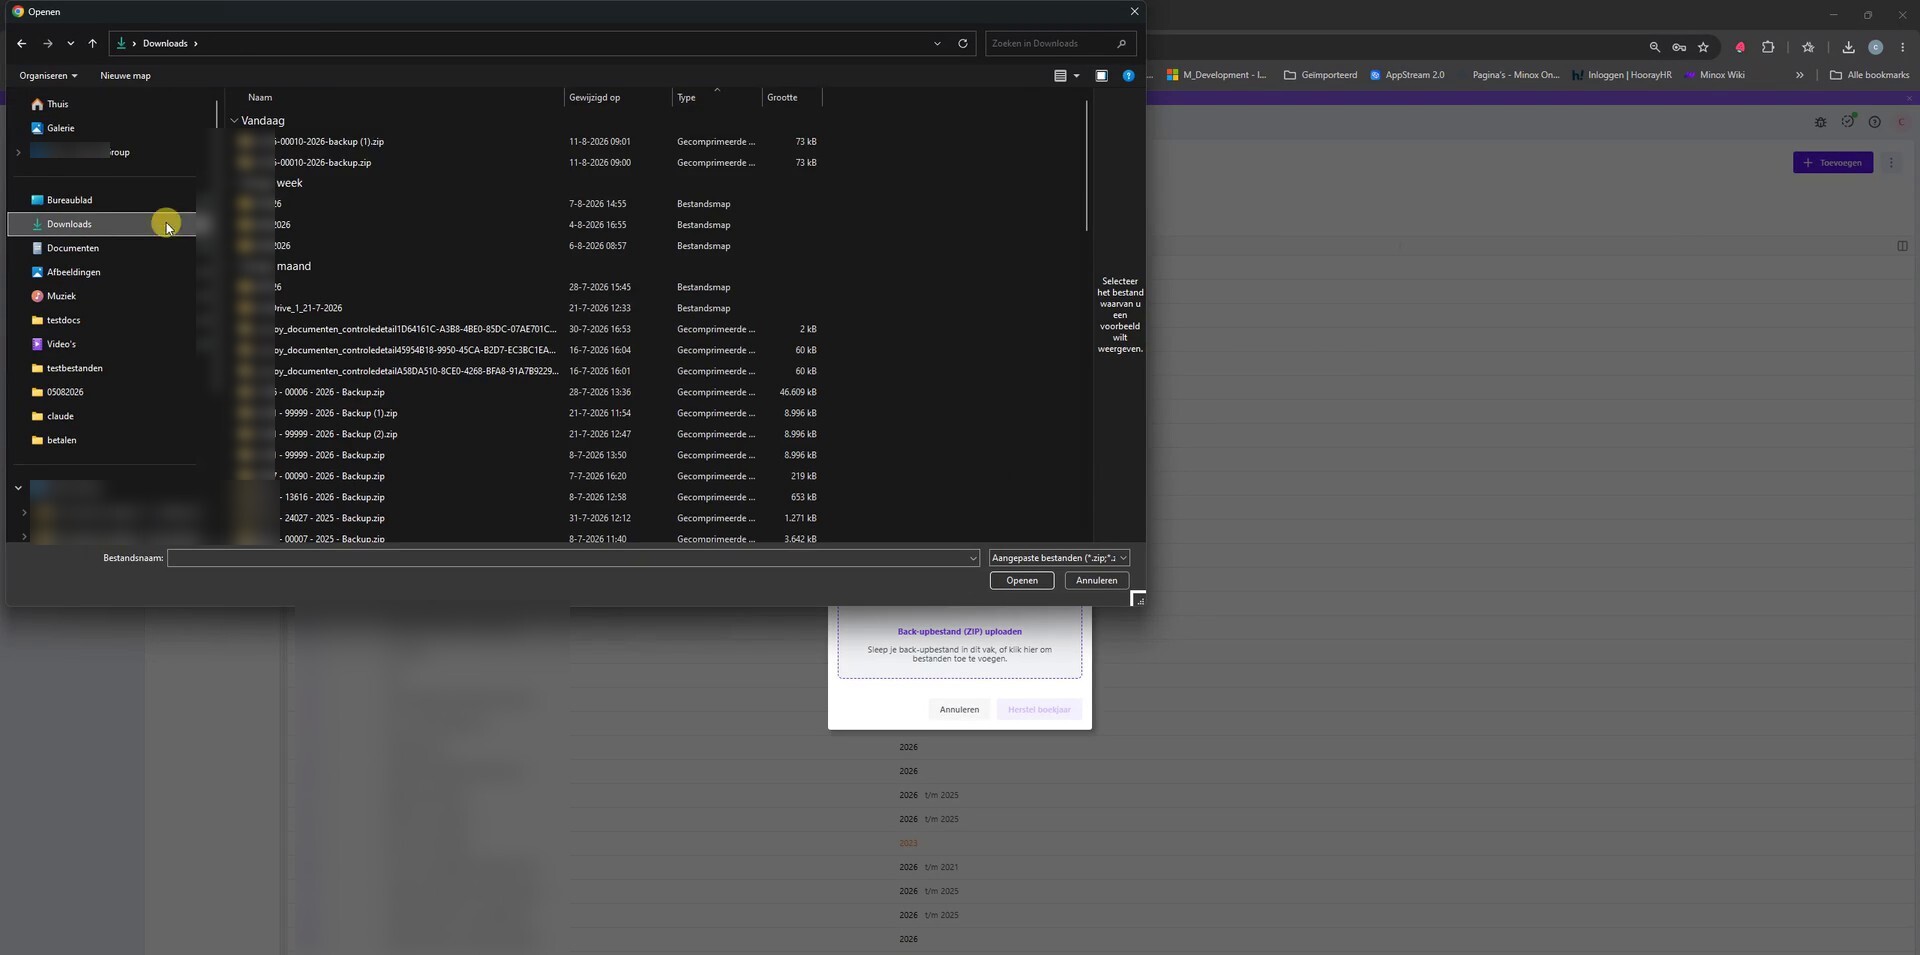Bookmark this page with the Chrome star icon

point(1703,47)
